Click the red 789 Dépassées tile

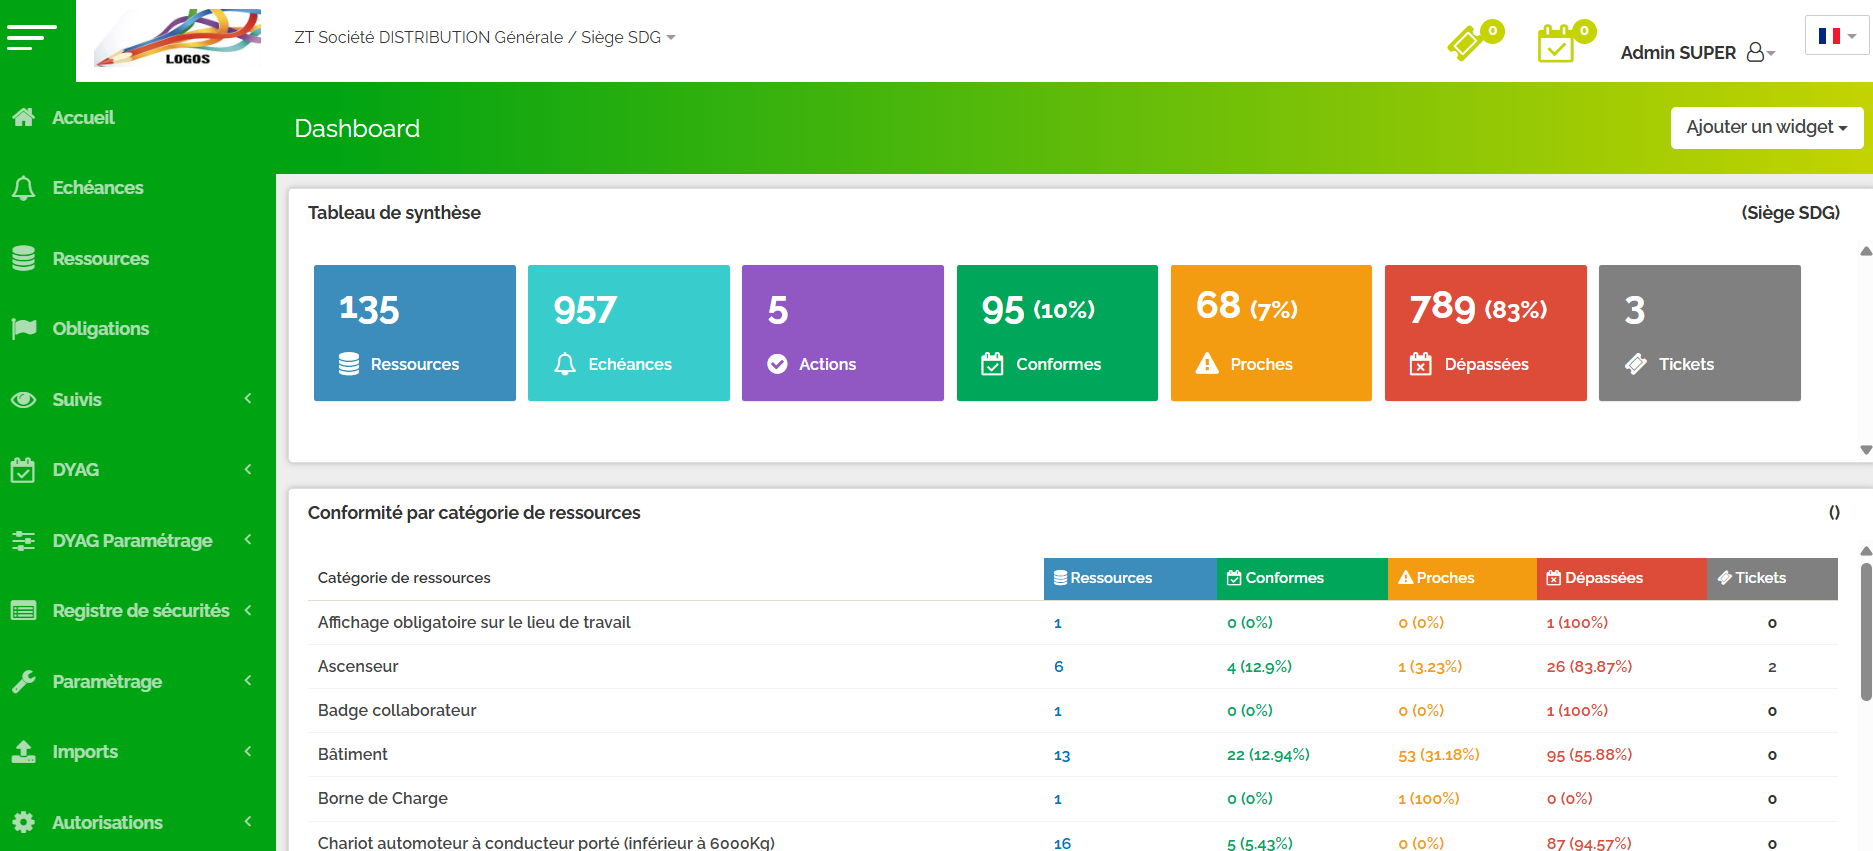(x=1485, y=333)
